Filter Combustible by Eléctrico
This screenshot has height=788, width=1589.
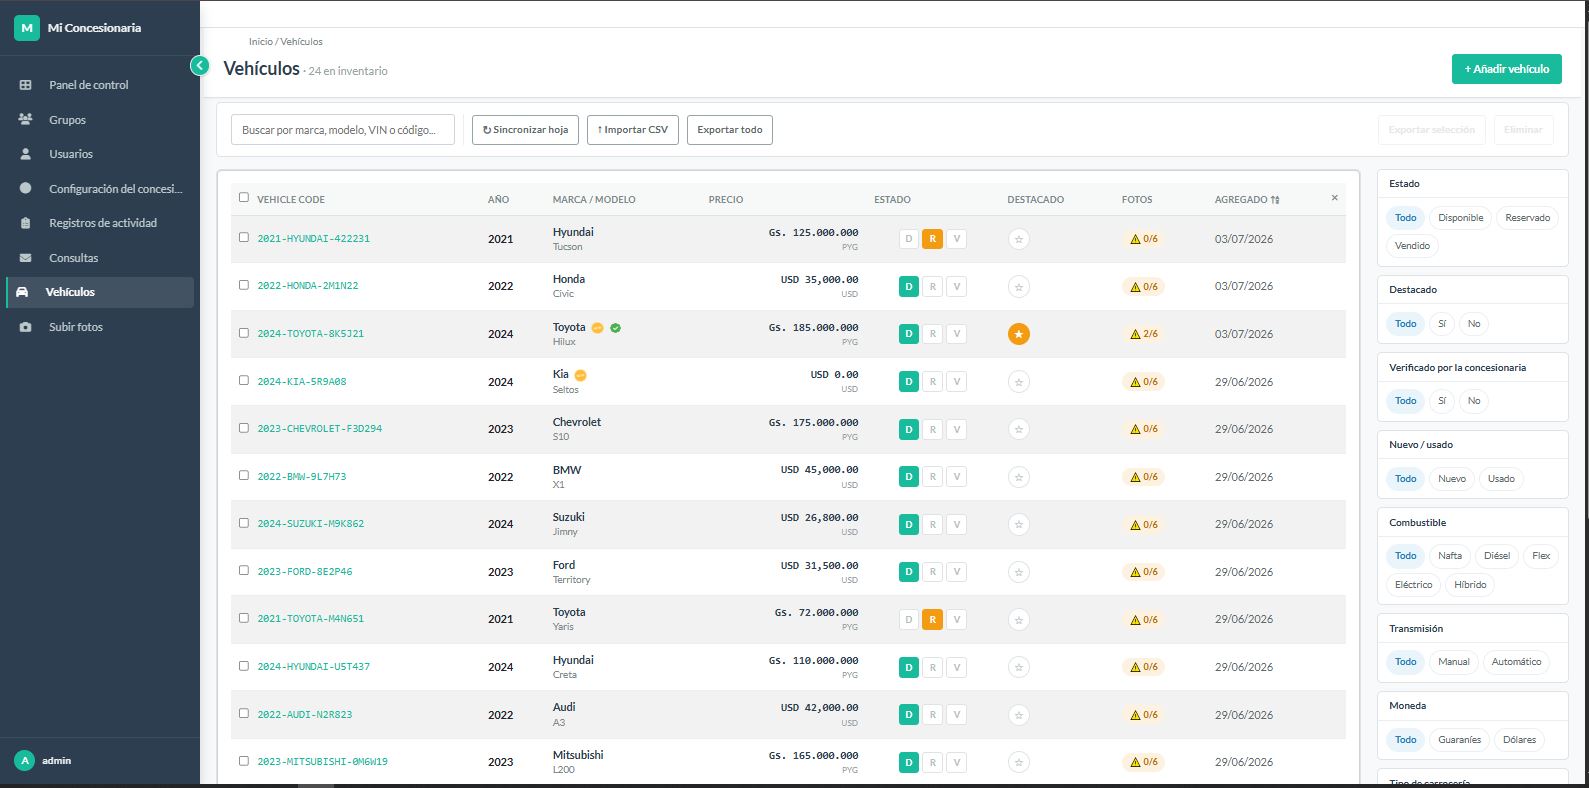pos(1413,585)
